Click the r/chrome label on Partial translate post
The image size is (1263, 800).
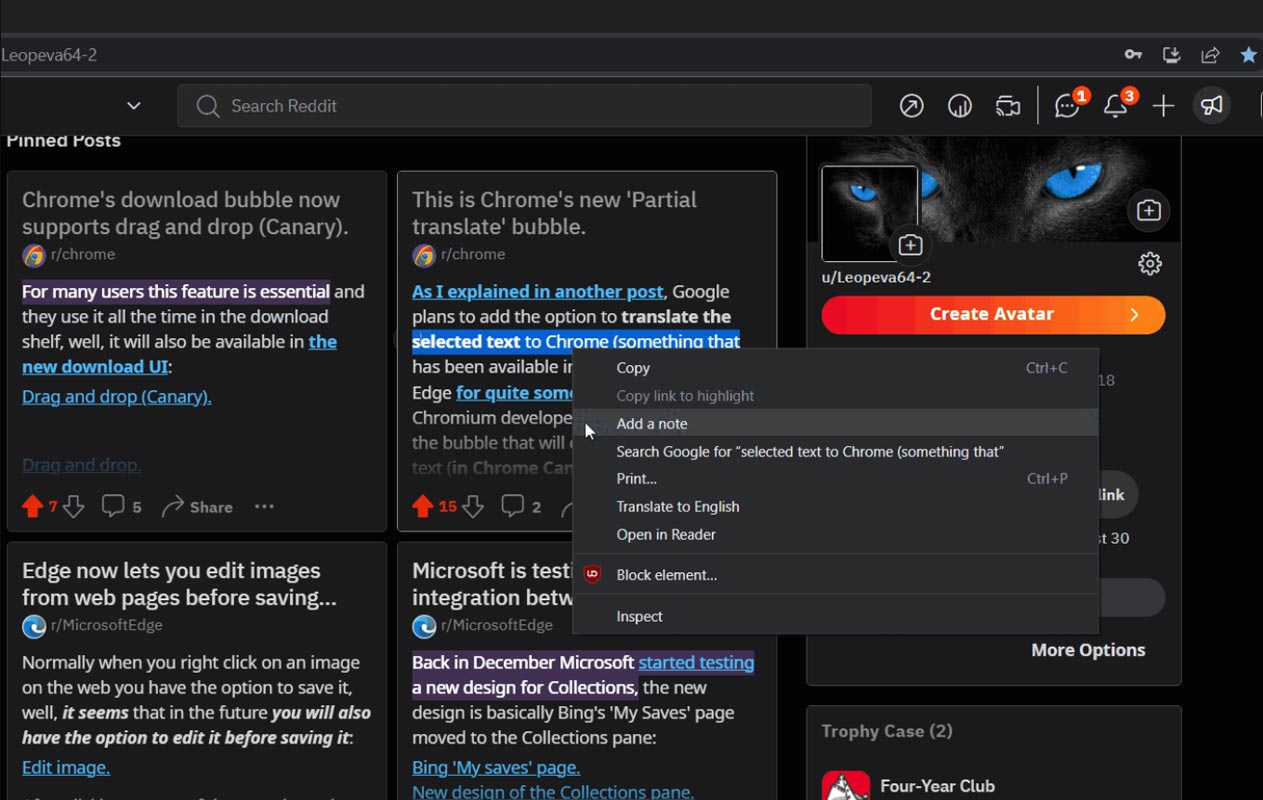[473, 255]
